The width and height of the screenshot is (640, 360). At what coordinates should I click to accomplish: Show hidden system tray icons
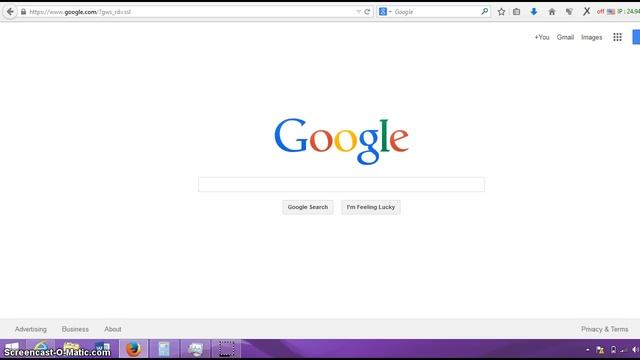(587, 350)
